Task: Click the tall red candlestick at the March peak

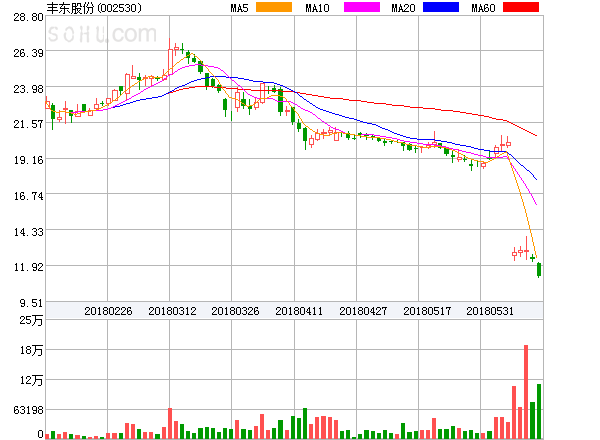Action: point(170,57)
